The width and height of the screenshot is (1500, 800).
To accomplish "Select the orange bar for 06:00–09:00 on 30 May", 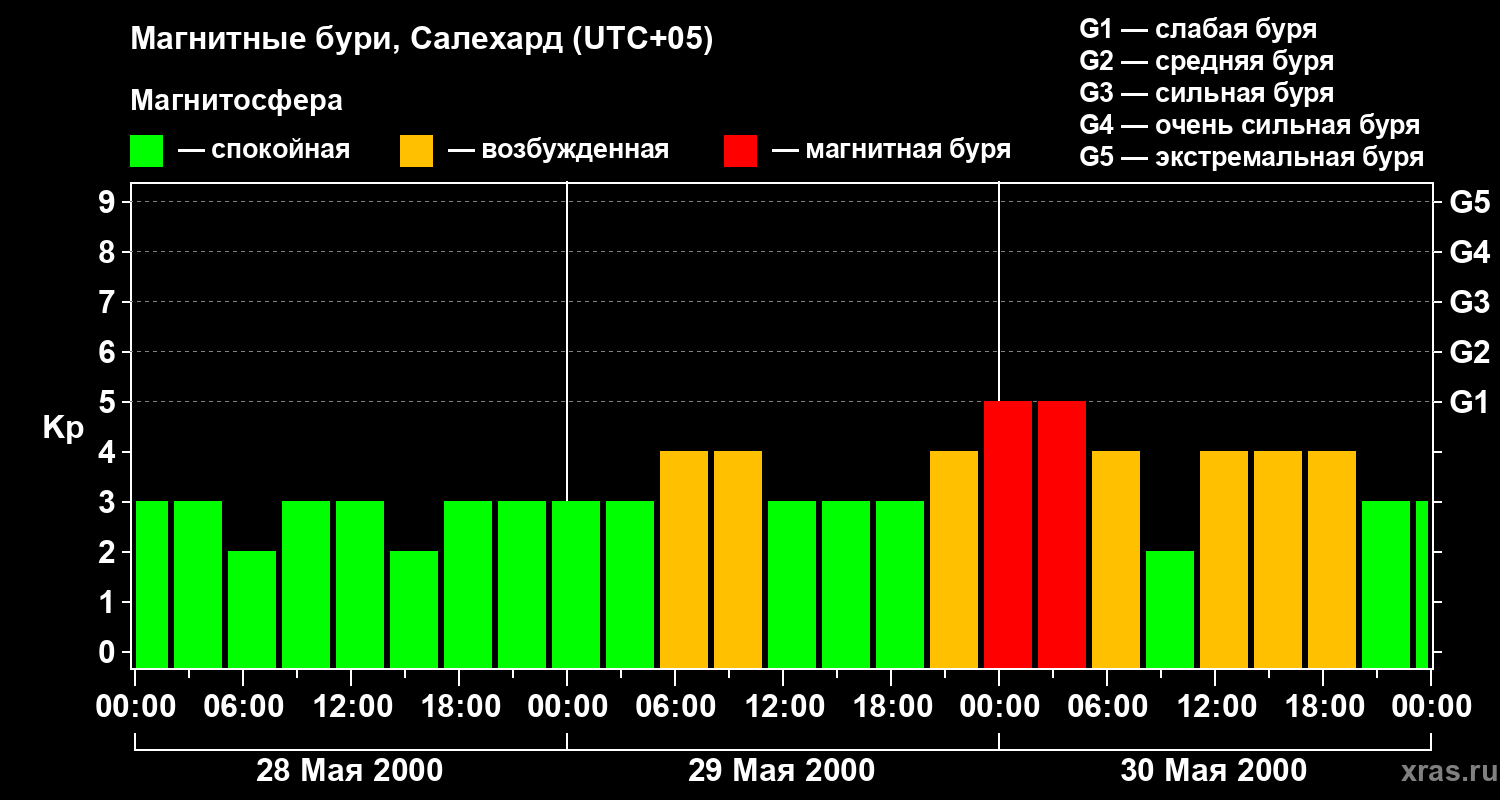I will tap(1116, 559).
